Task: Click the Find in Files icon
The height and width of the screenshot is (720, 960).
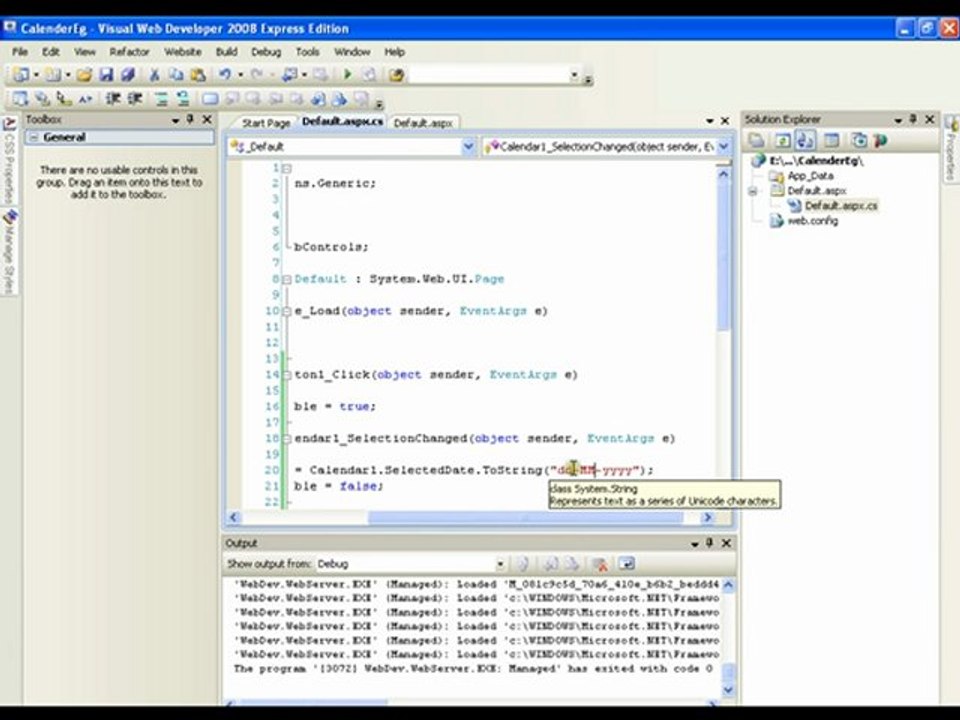Action: [397, 75]
